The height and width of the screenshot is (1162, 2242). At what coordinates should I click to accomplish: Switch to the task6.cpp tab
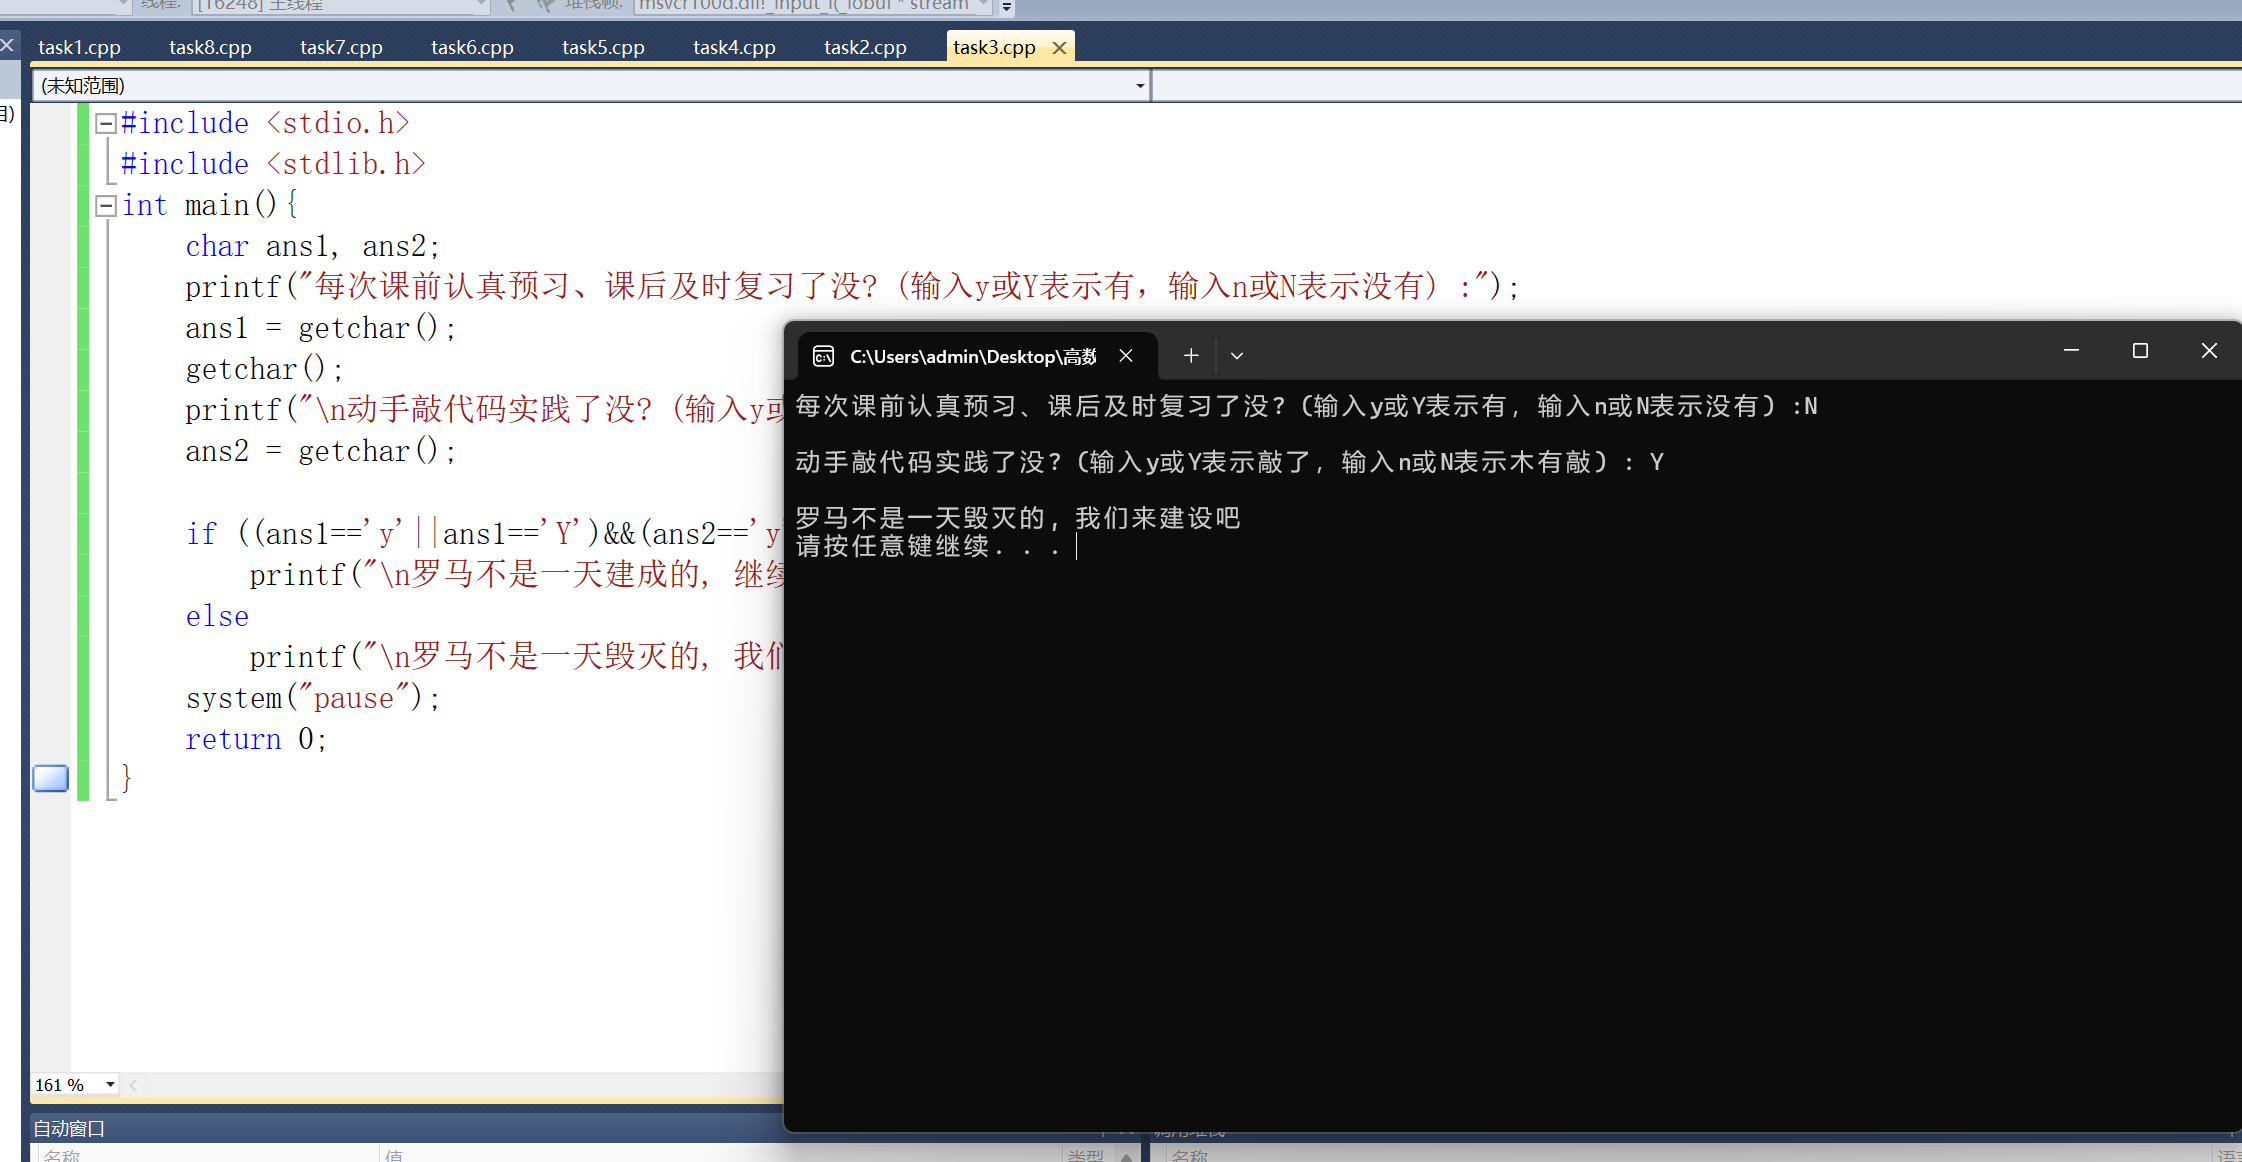pyautogui.click(x=472, y=48)
